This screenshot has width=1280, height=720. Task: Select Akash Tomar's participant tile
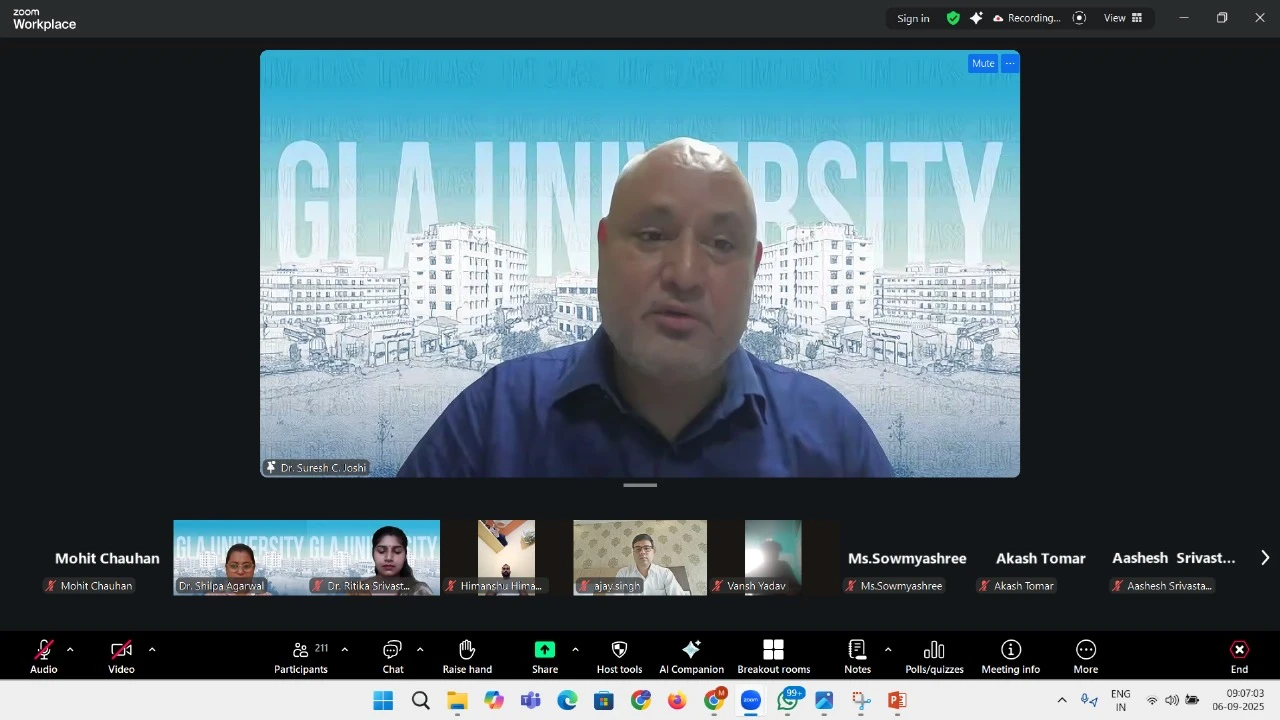coord(1040,558)
